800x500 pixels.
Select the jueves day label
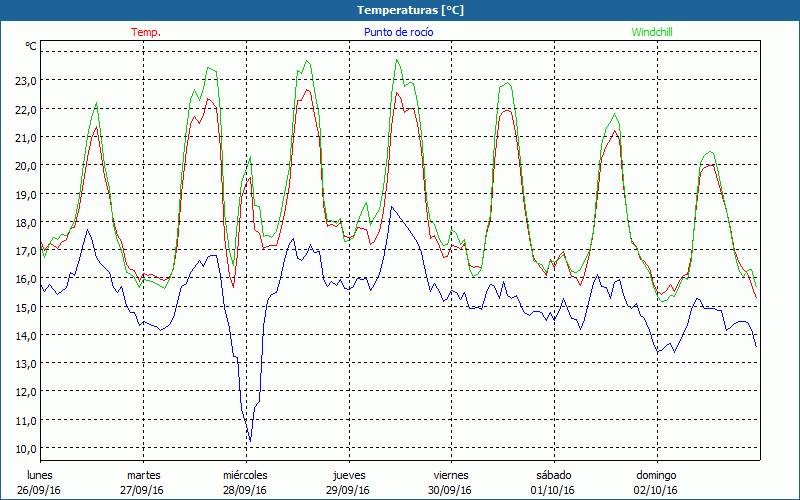tap(348, 475)
